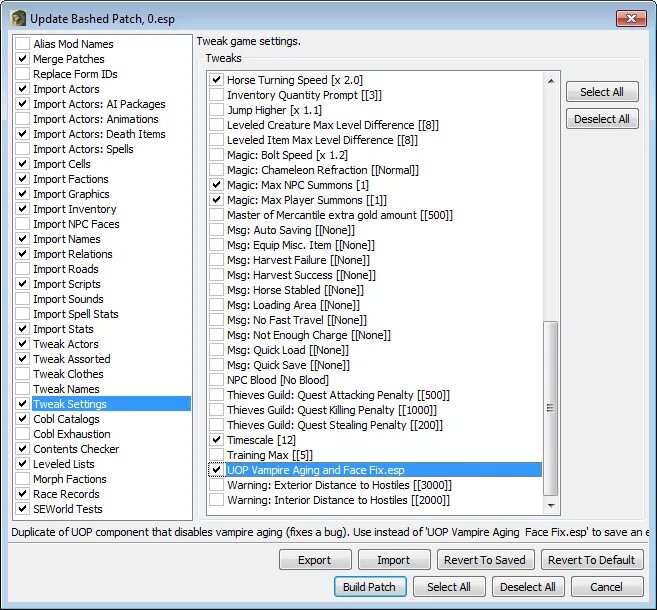Enable Import Actors: Animations checkbox
The width and height of the screenshot is (657, 610).
click(x=23, y=119)
